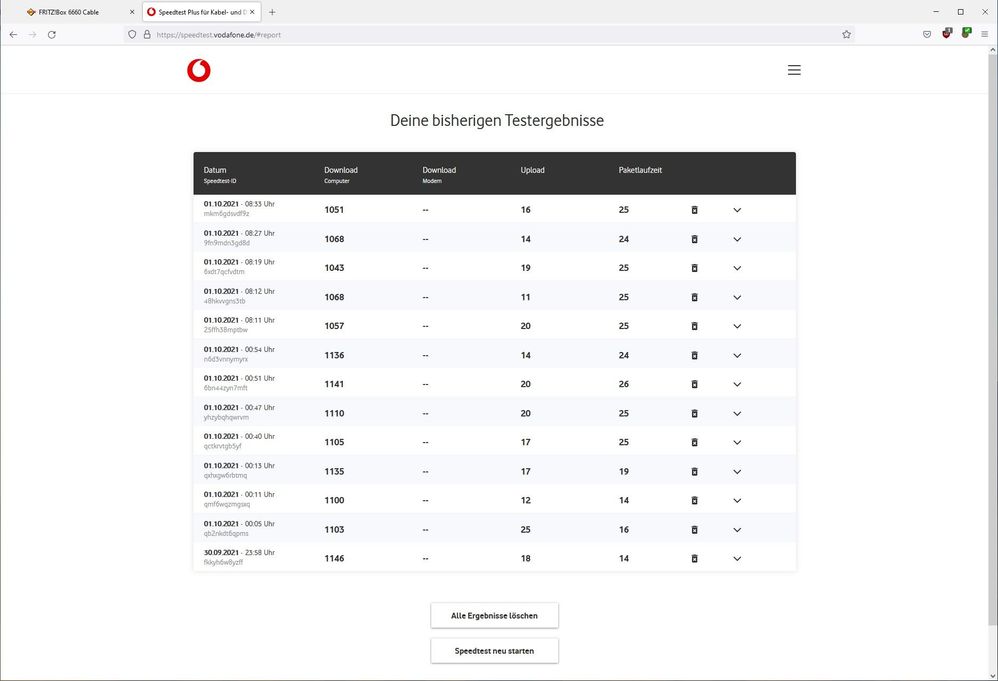Delete the 01.10.2021 00:51 Uhr result
The image size is (998, 681).
point(694,384)
